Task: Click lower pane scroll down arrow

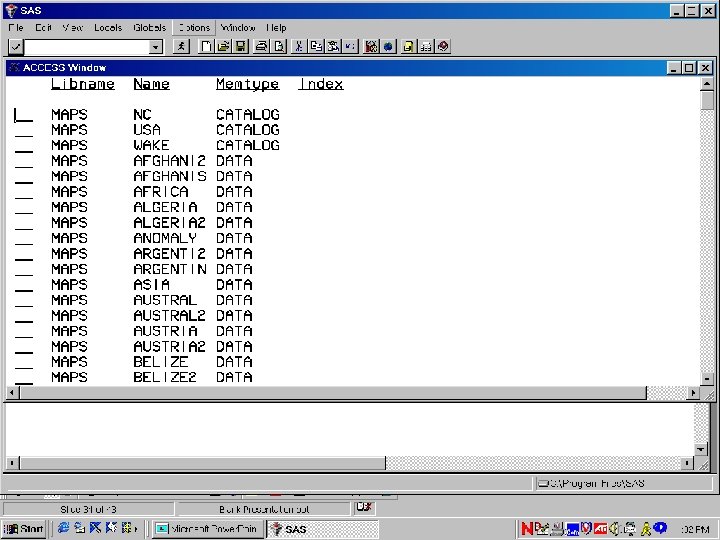Action: (701, 450)
